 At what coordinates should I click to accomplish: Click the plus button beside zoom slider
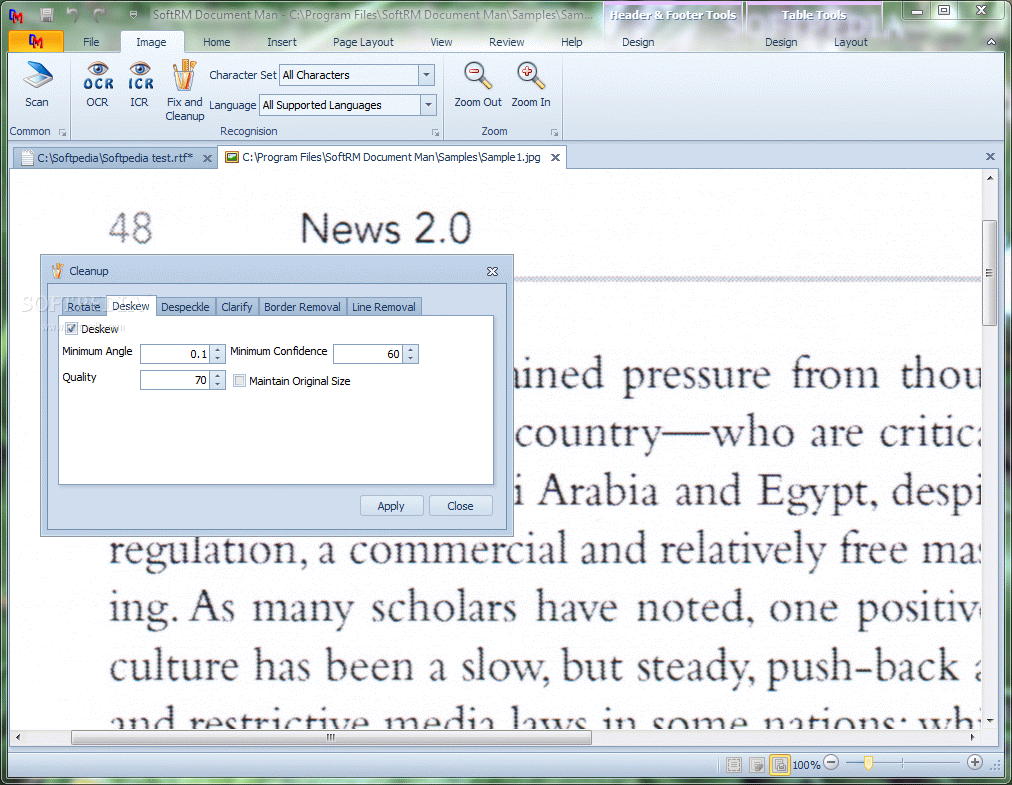(975, 763)
